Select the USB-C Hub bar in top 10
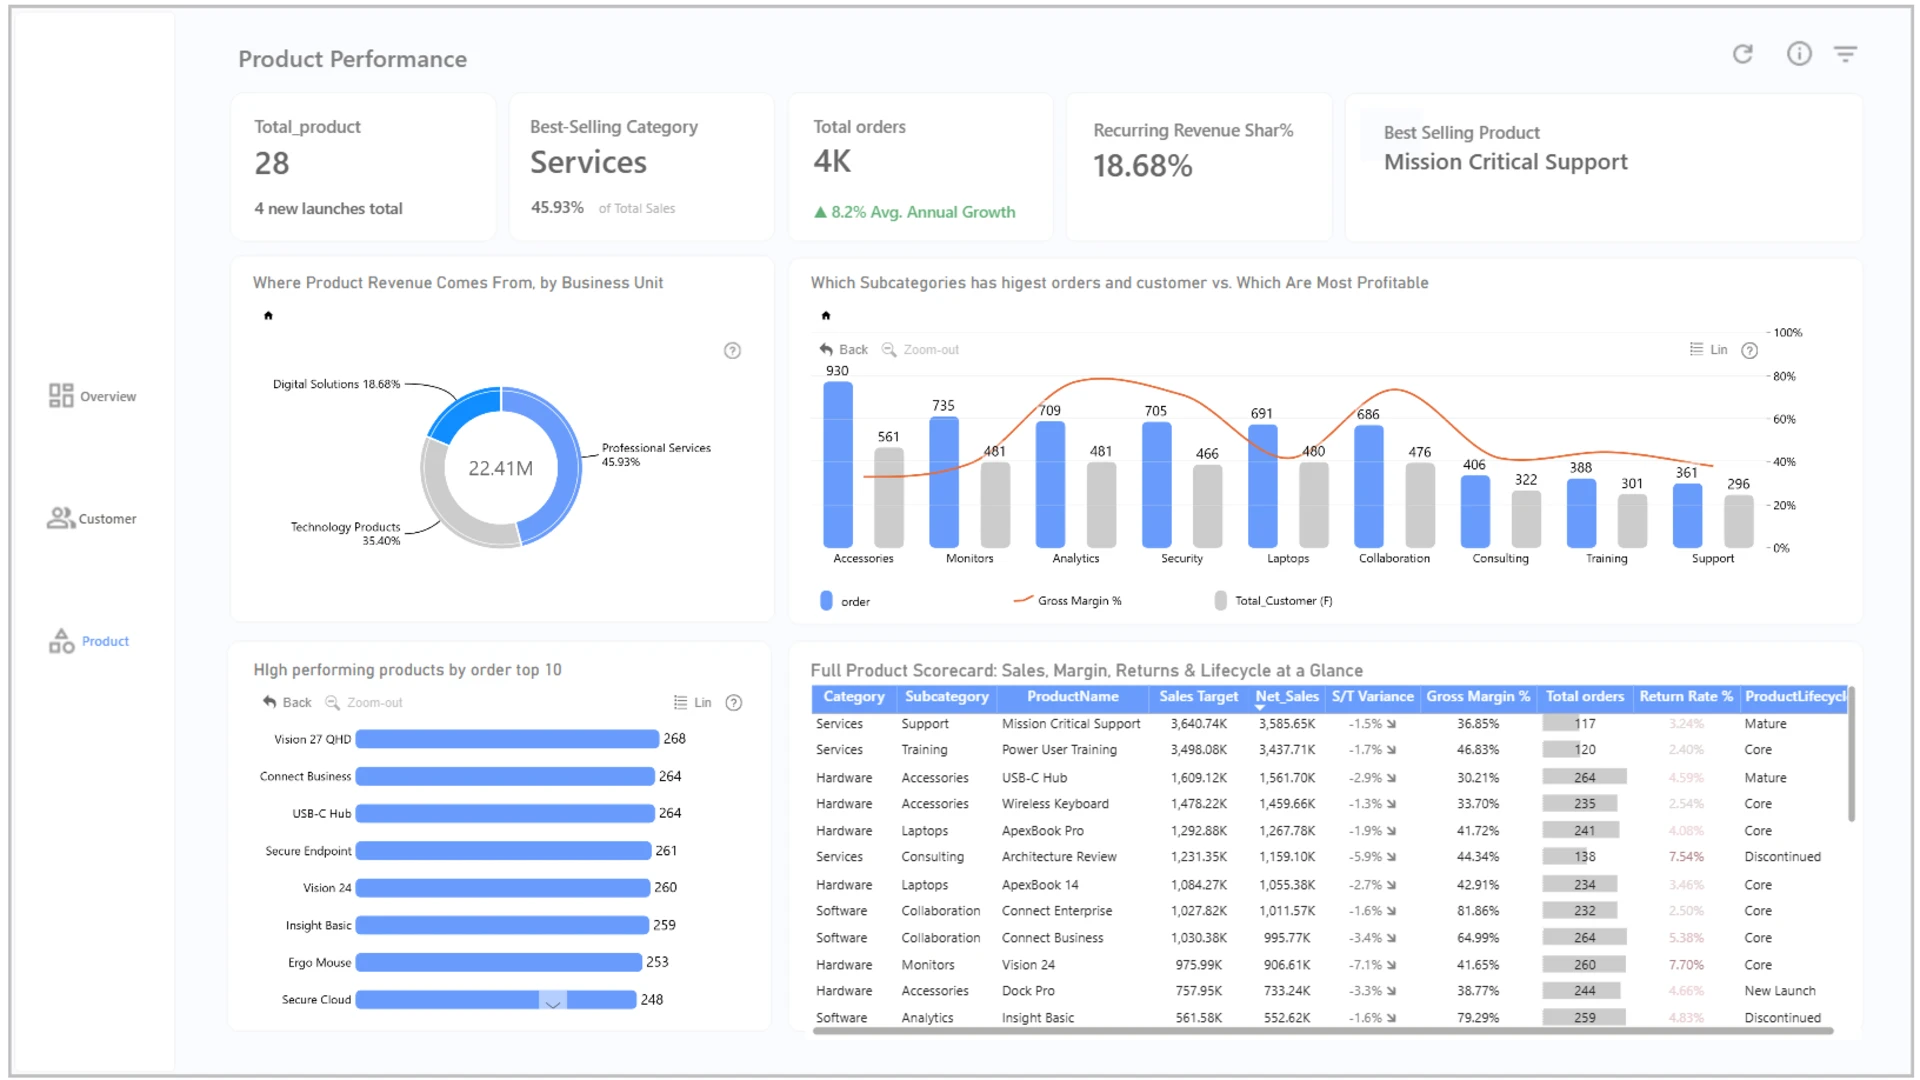The image size is (1920, 1080). pos(505,814)
